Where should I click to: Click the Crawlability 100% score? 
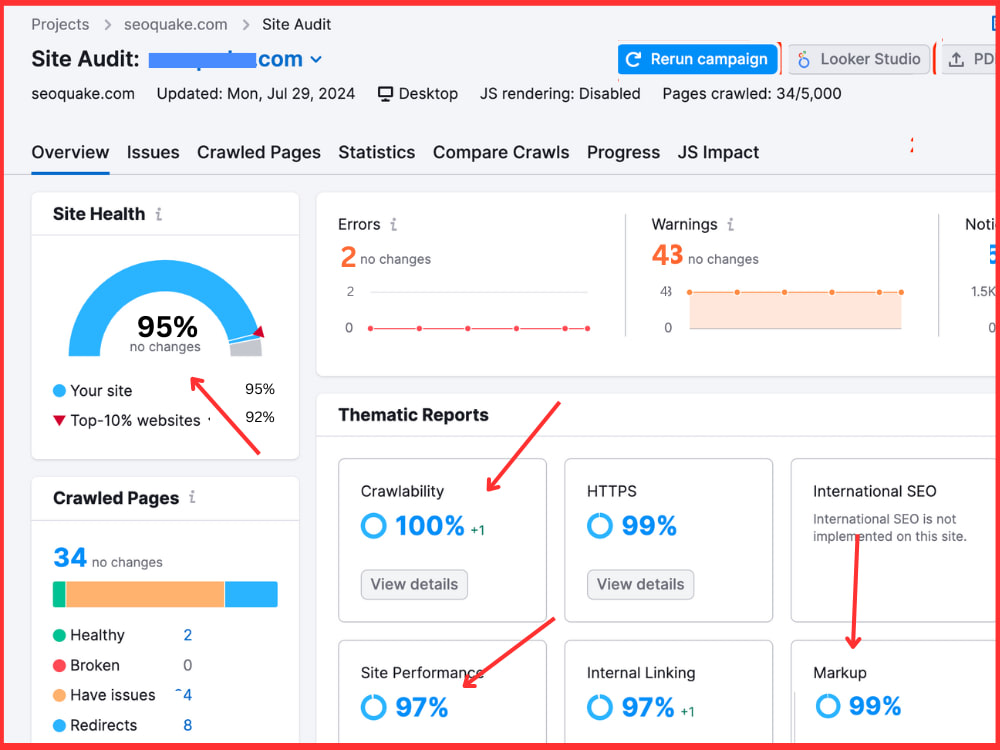[x=430, y=526]
